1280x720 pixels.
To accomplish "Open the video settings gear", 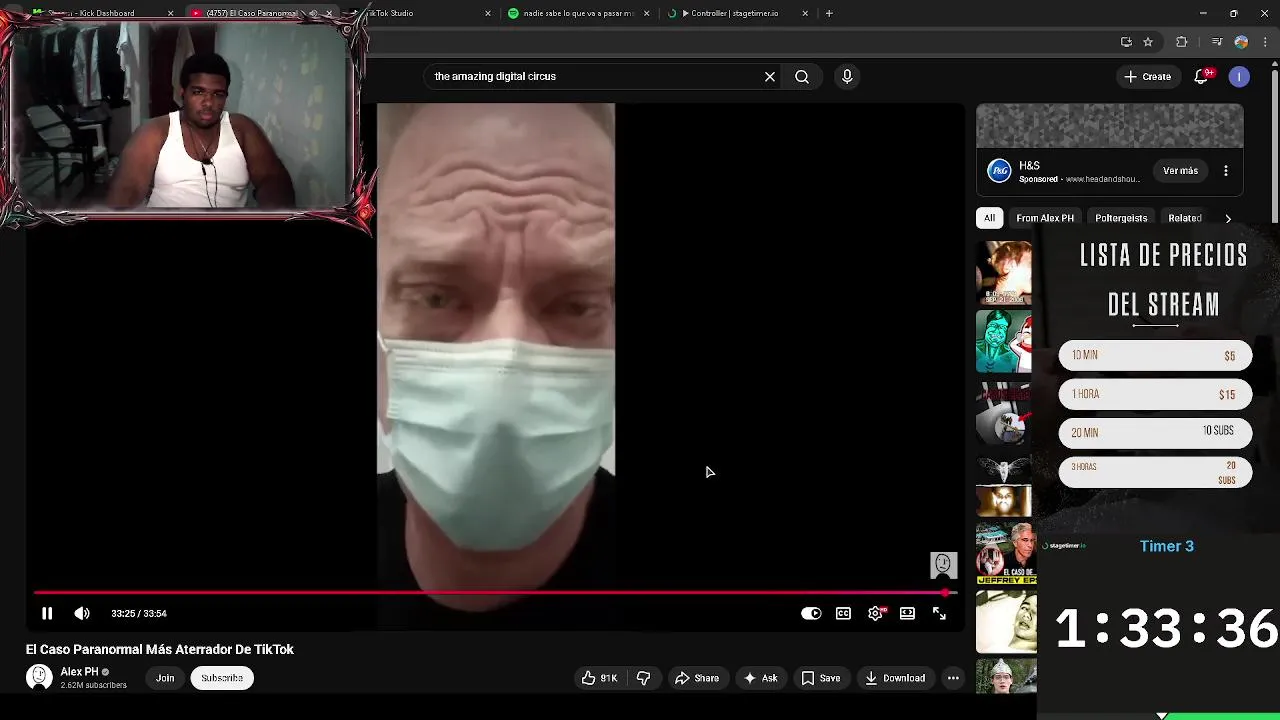I will [x=875, y=613].
